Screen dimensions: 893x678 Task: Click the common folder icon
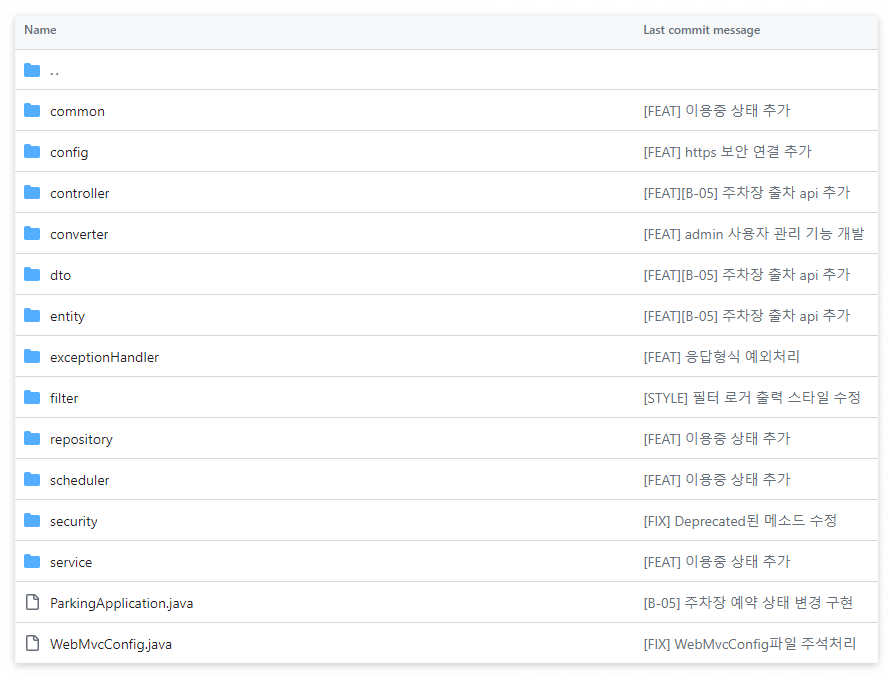click(x=32, y=111)
